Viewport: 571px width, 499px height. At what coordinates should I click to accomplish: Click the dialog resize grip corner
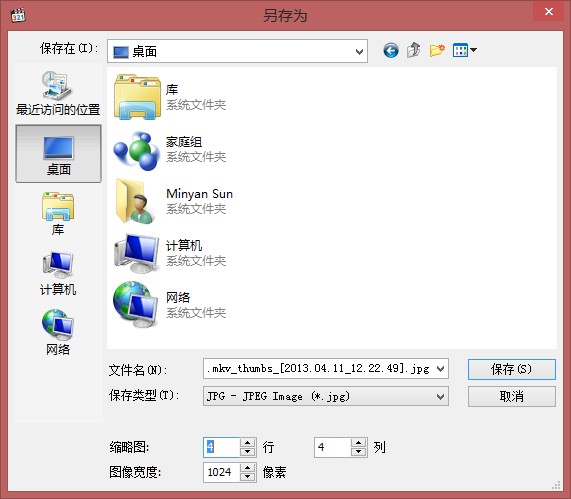click(556, 485)
